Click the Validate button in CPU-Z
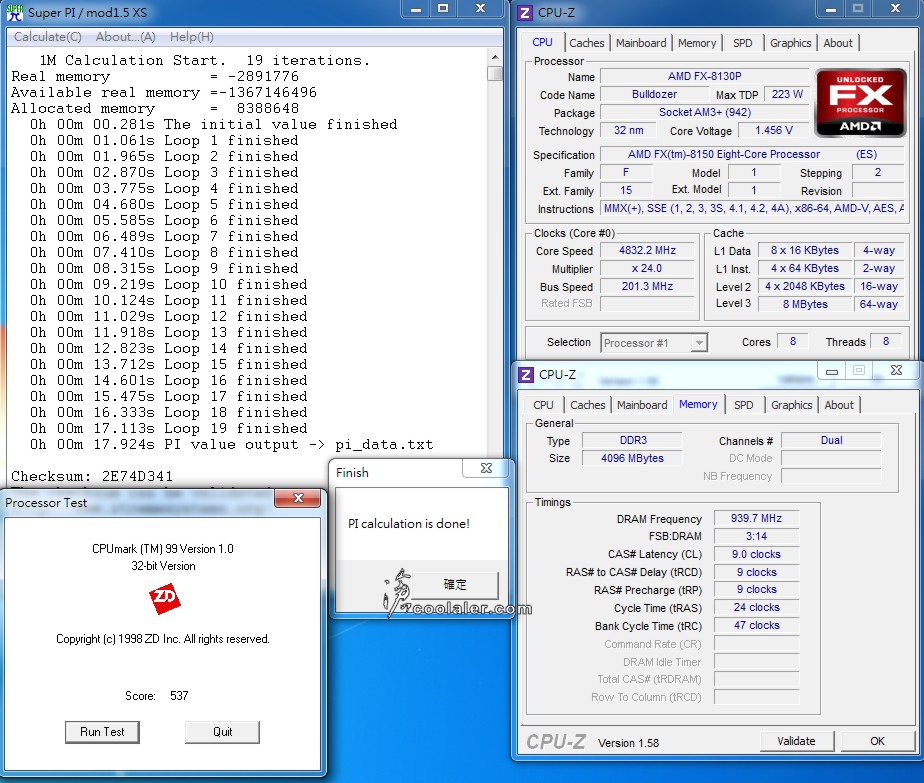 point(797,741)
